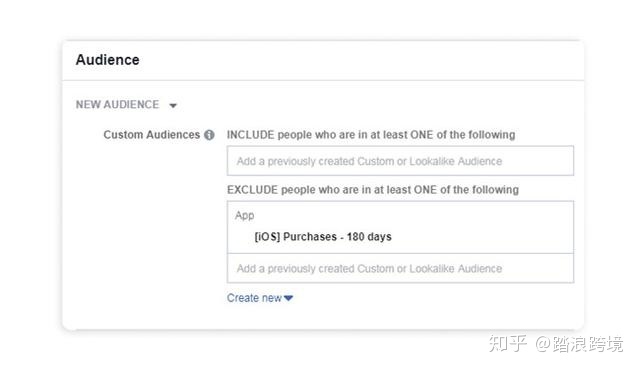The width and height of the screenshot is (640, 370).
Task: Click the Create new link
Action: pos(254,298)
